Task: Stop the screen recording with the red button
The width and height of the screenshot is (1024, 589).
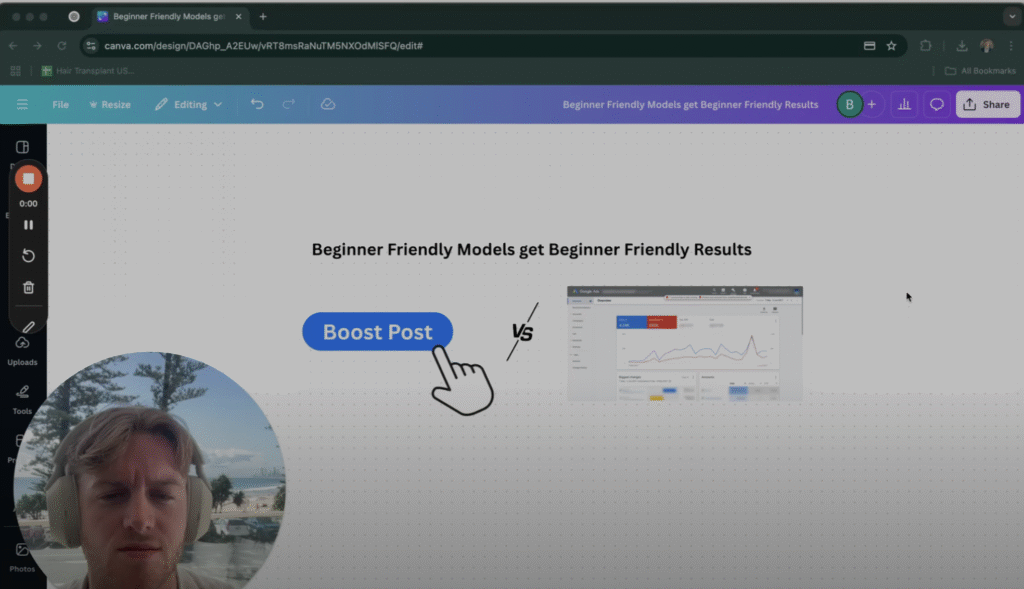Action: pyautogui.click(x=28, y=179)
